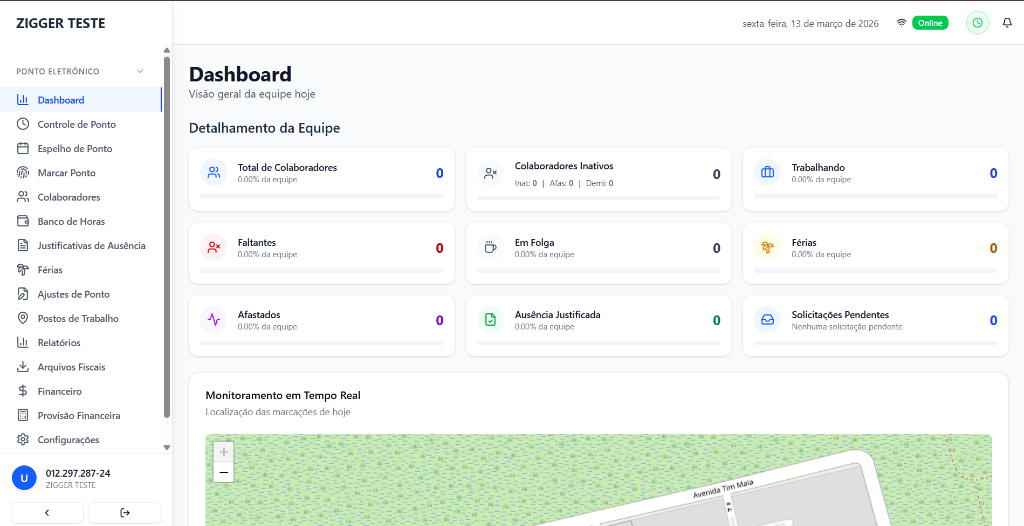The image size is (1024, 526).
Task: Click the Arquivos Fiscais download icon
Action: point(23,367)
